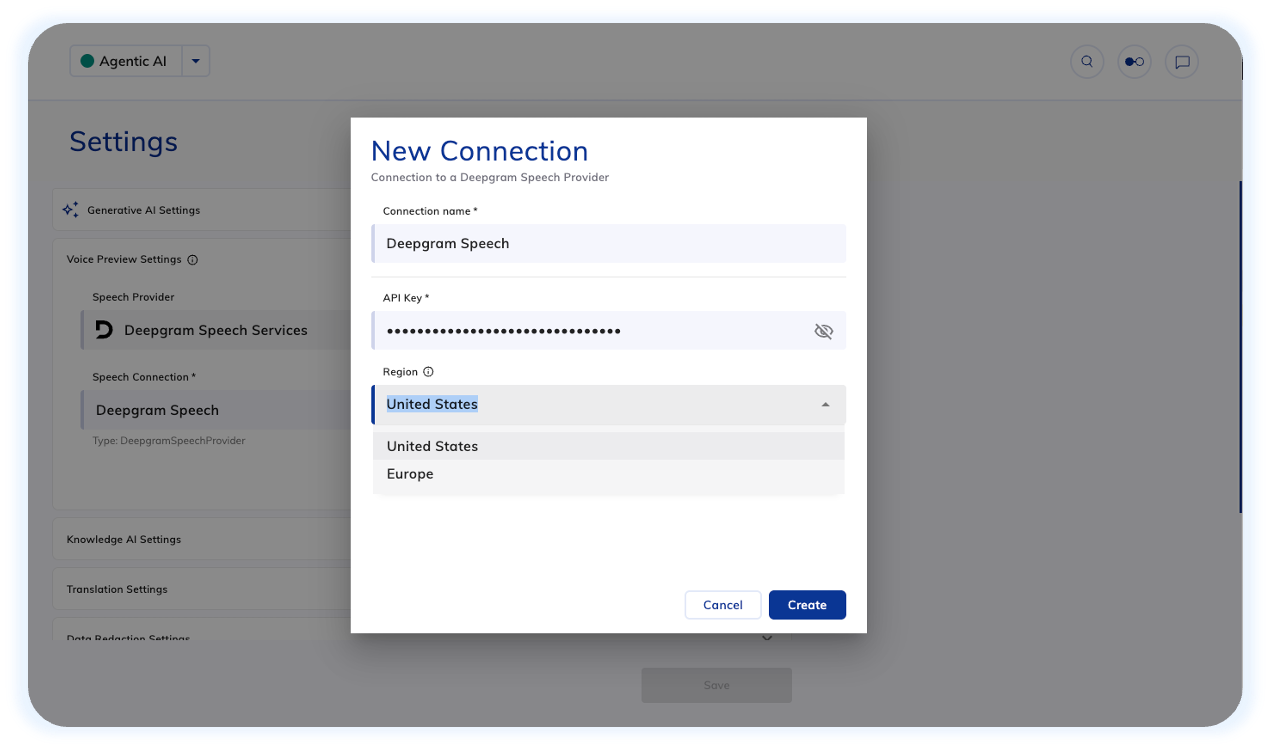Open the Deepgram Speech Services provider dropdown
The width and height of the screenshot is (1271, 750).
pos(216,330)
